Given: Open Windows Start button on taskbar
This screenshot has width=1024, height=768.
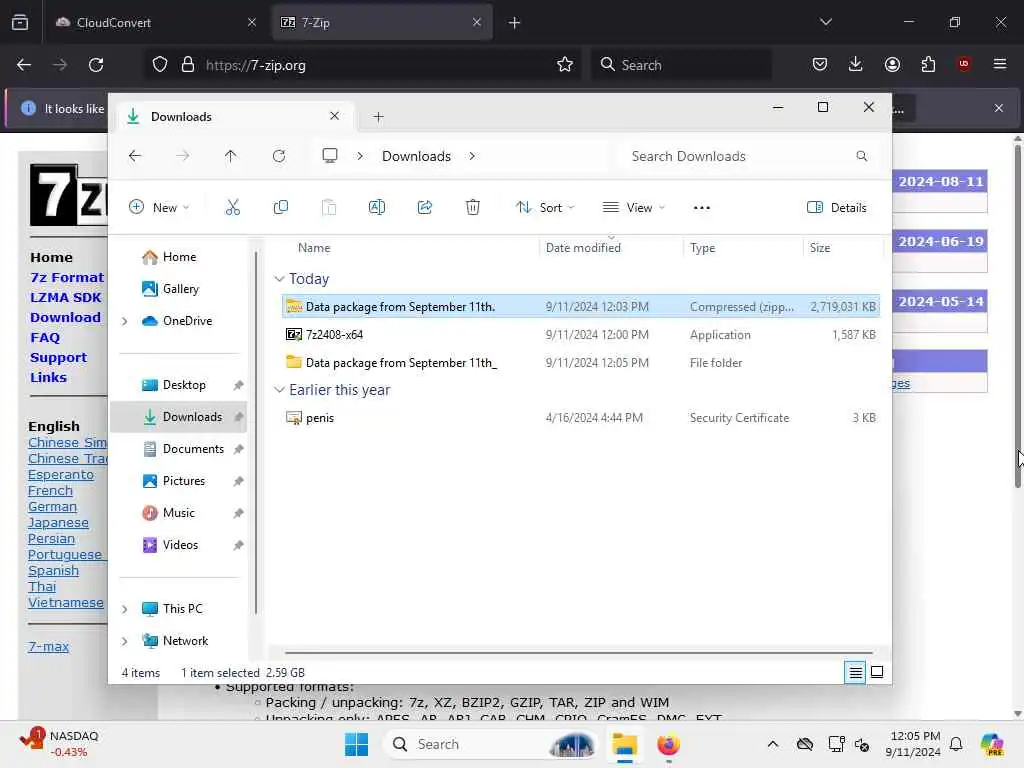Looking at the screenshot, I should tap(357, 744).
